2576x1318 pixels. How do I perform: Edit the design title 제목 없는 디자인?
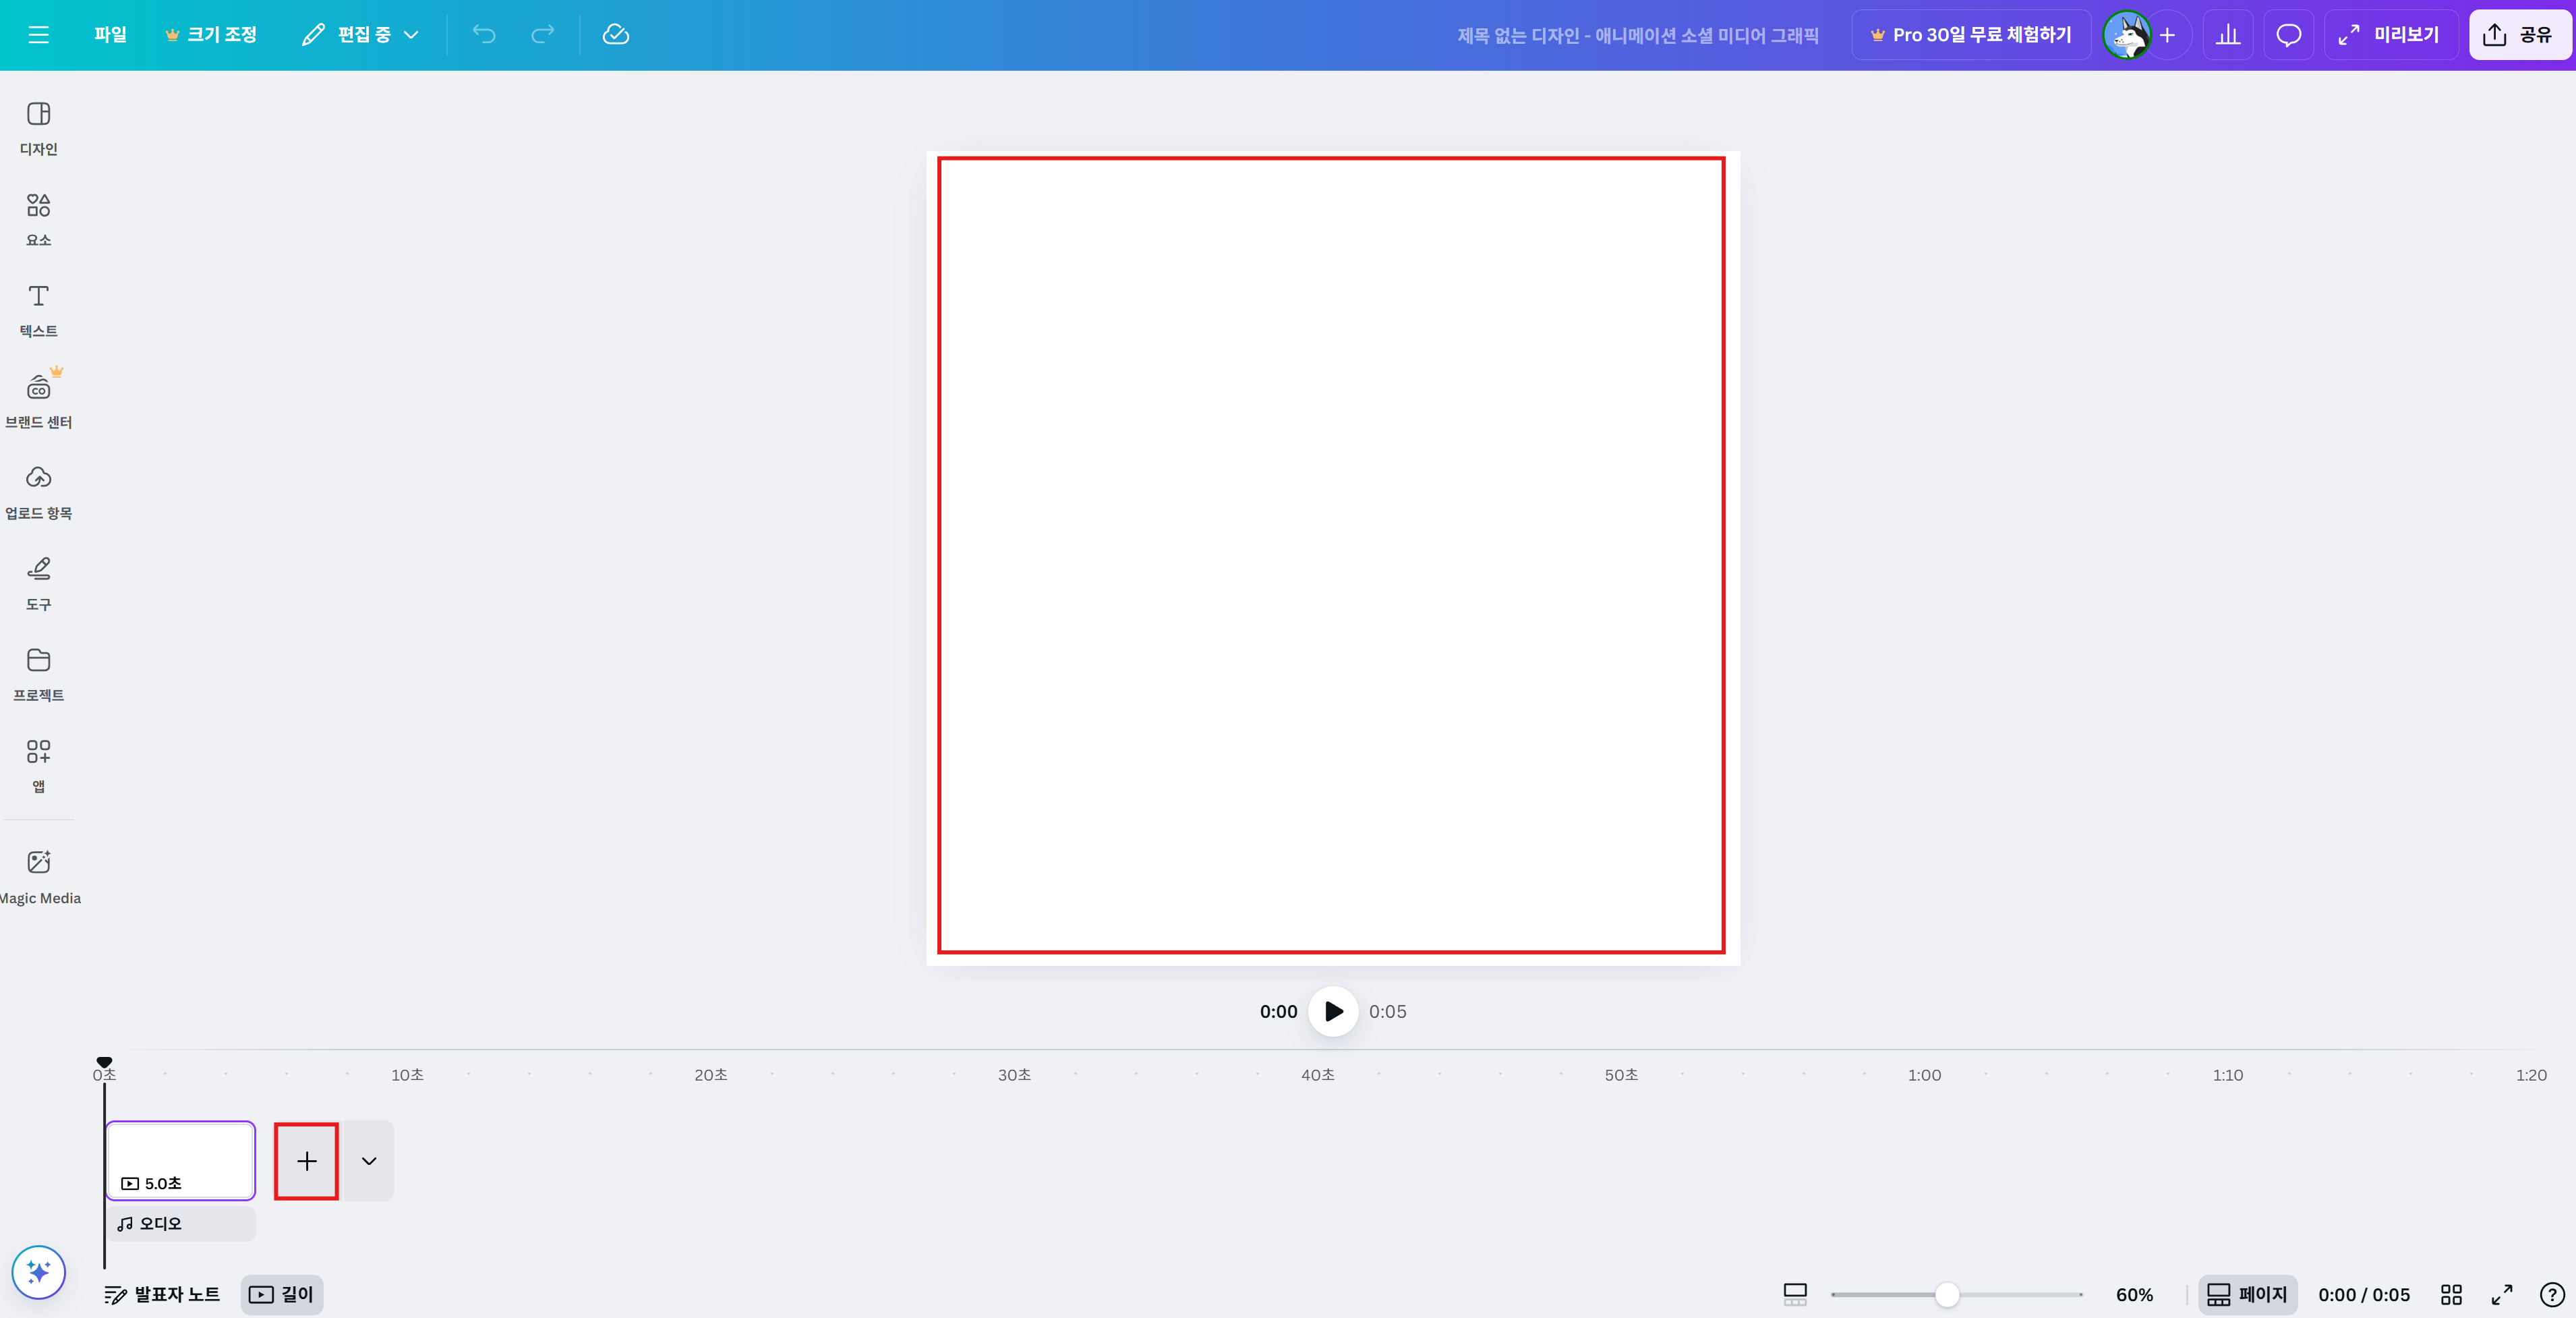click(1638, 36)
